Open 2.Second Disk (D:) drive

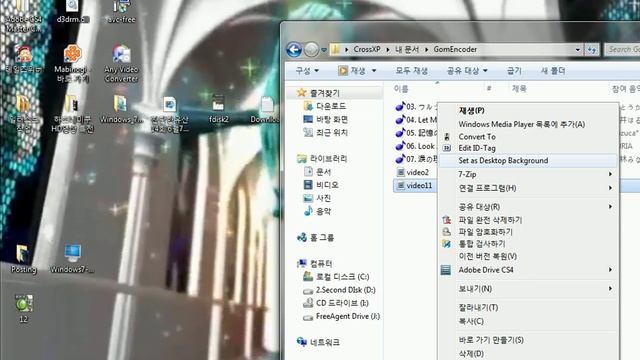coord(339,290)
